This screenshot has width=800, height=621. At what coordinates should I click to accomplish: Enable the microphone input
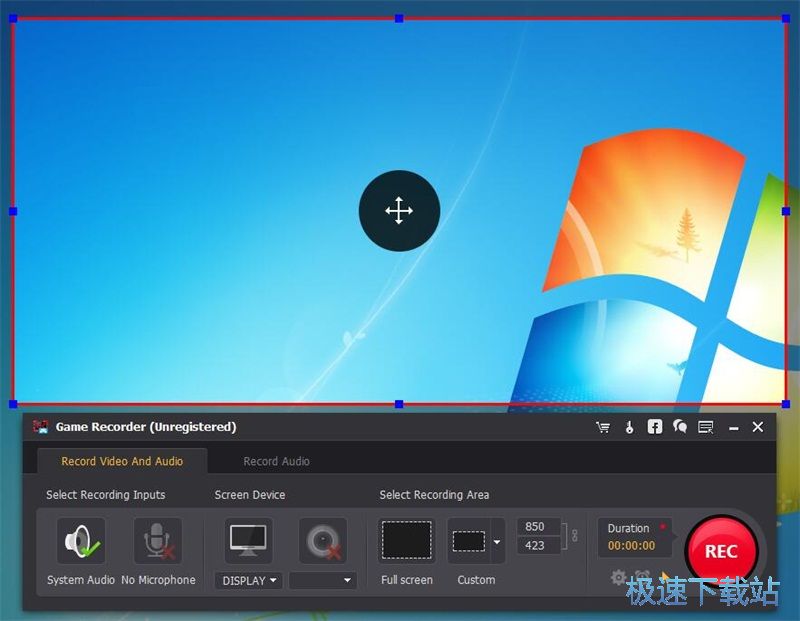(158, 542)
